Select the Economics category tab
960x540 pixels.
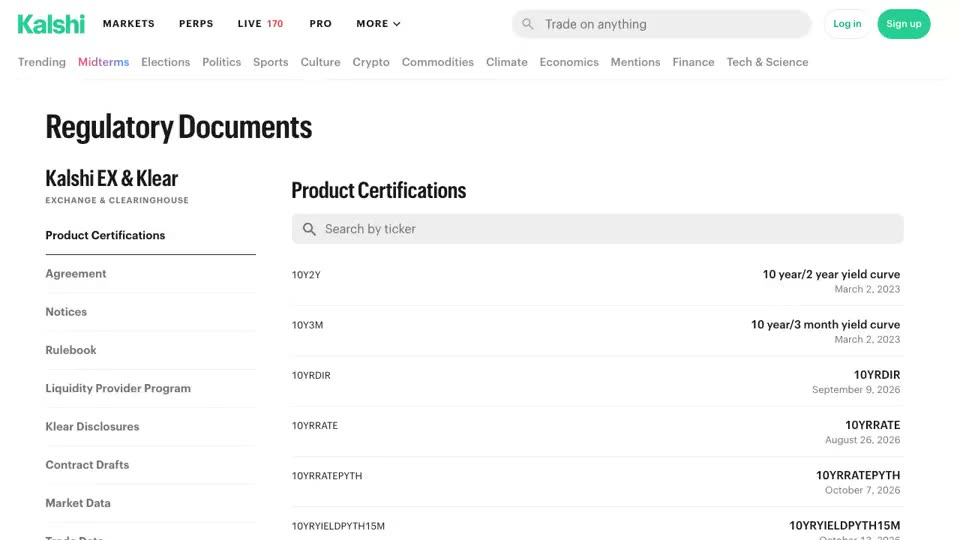[569, 62]
